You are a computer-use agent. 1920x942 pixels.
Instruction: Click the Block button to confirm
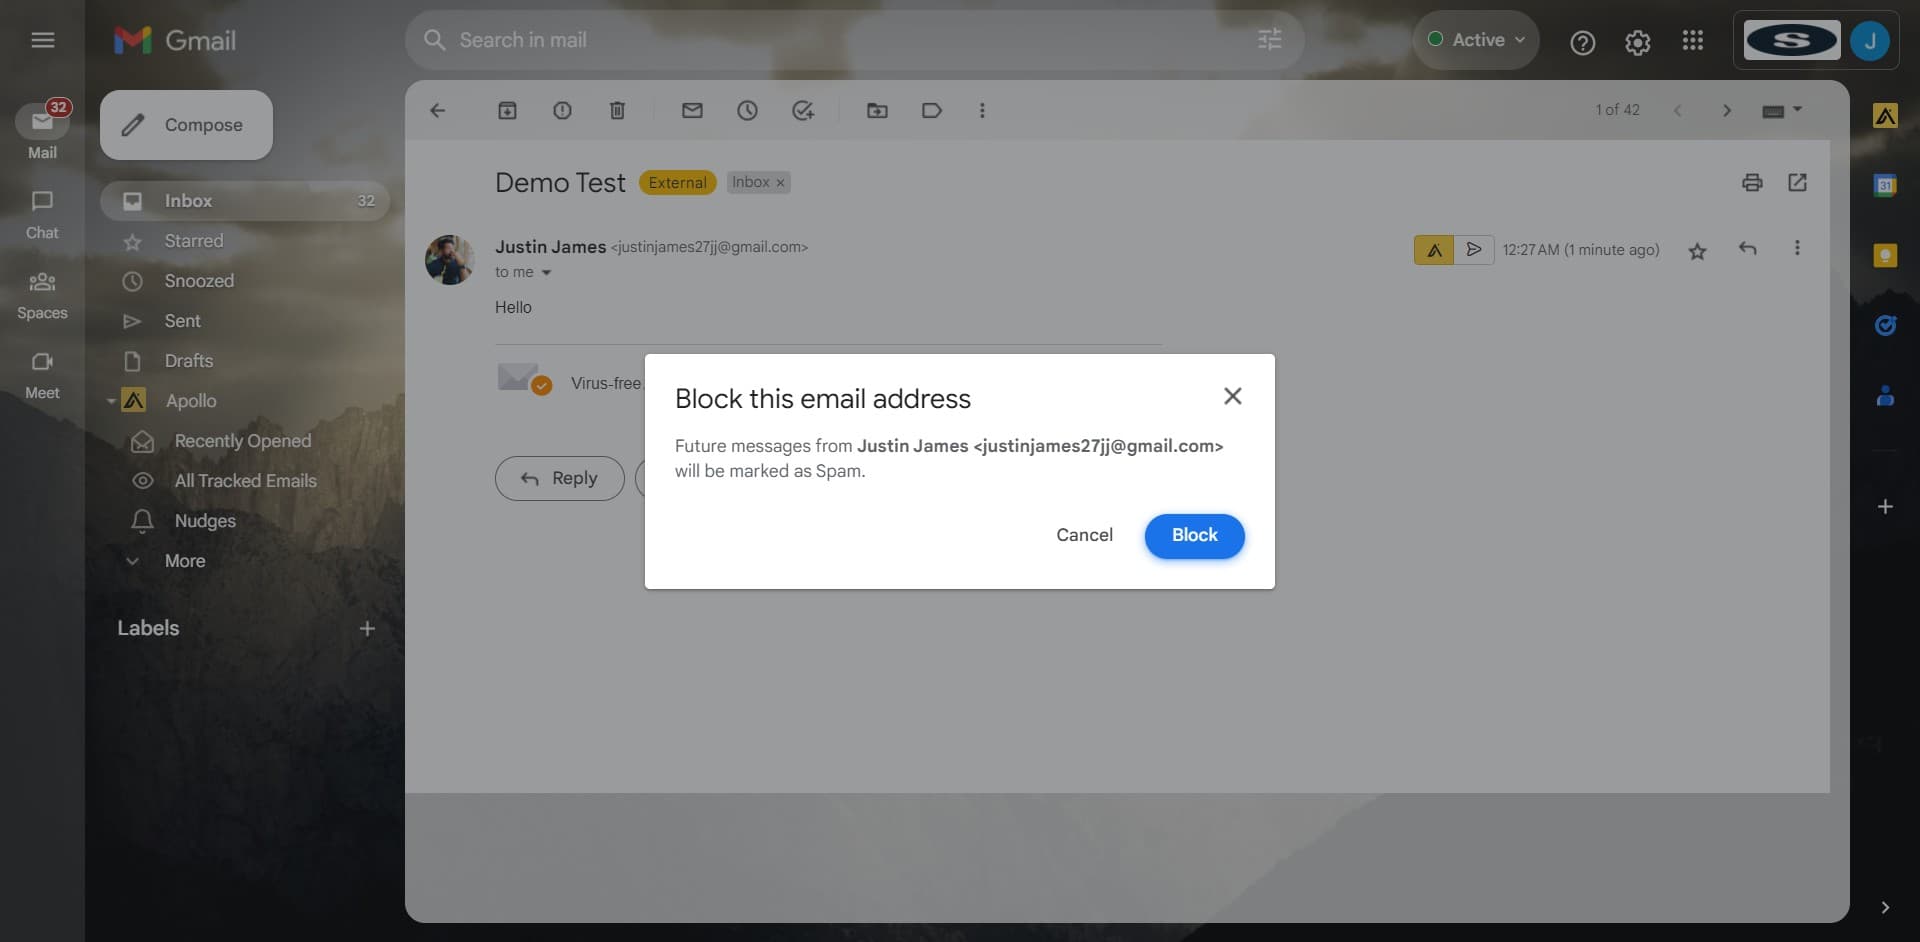[1194, 535]
